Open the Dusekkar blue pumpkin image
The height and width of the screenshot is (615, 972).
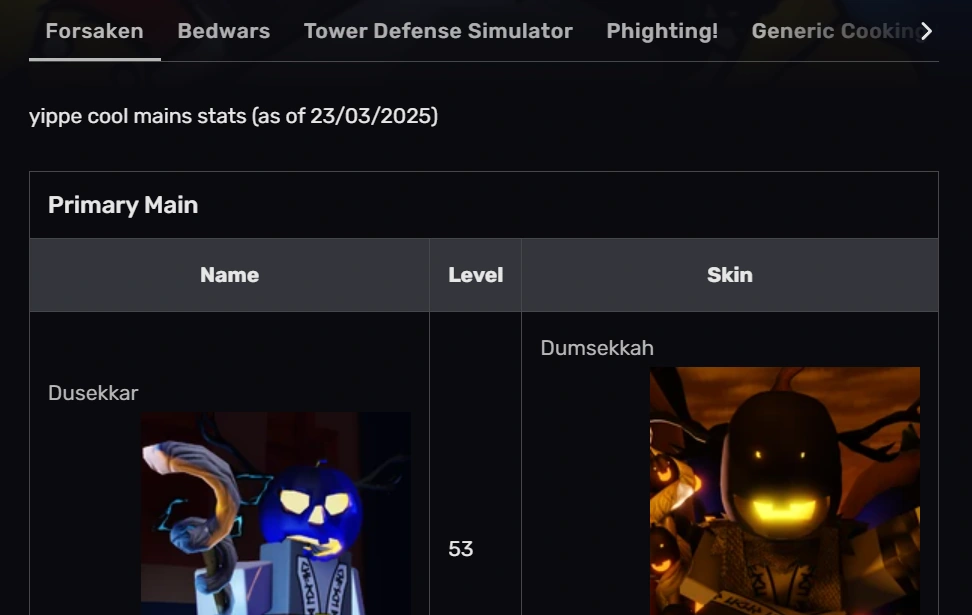(x=276, y=513)
